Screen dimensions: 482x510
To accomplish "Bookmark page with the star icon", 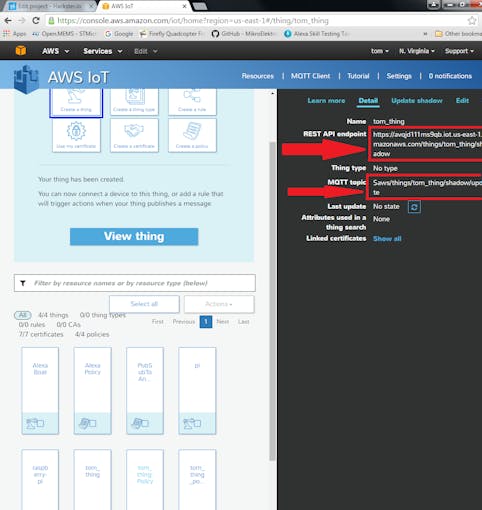I will [x=472, y=21].
